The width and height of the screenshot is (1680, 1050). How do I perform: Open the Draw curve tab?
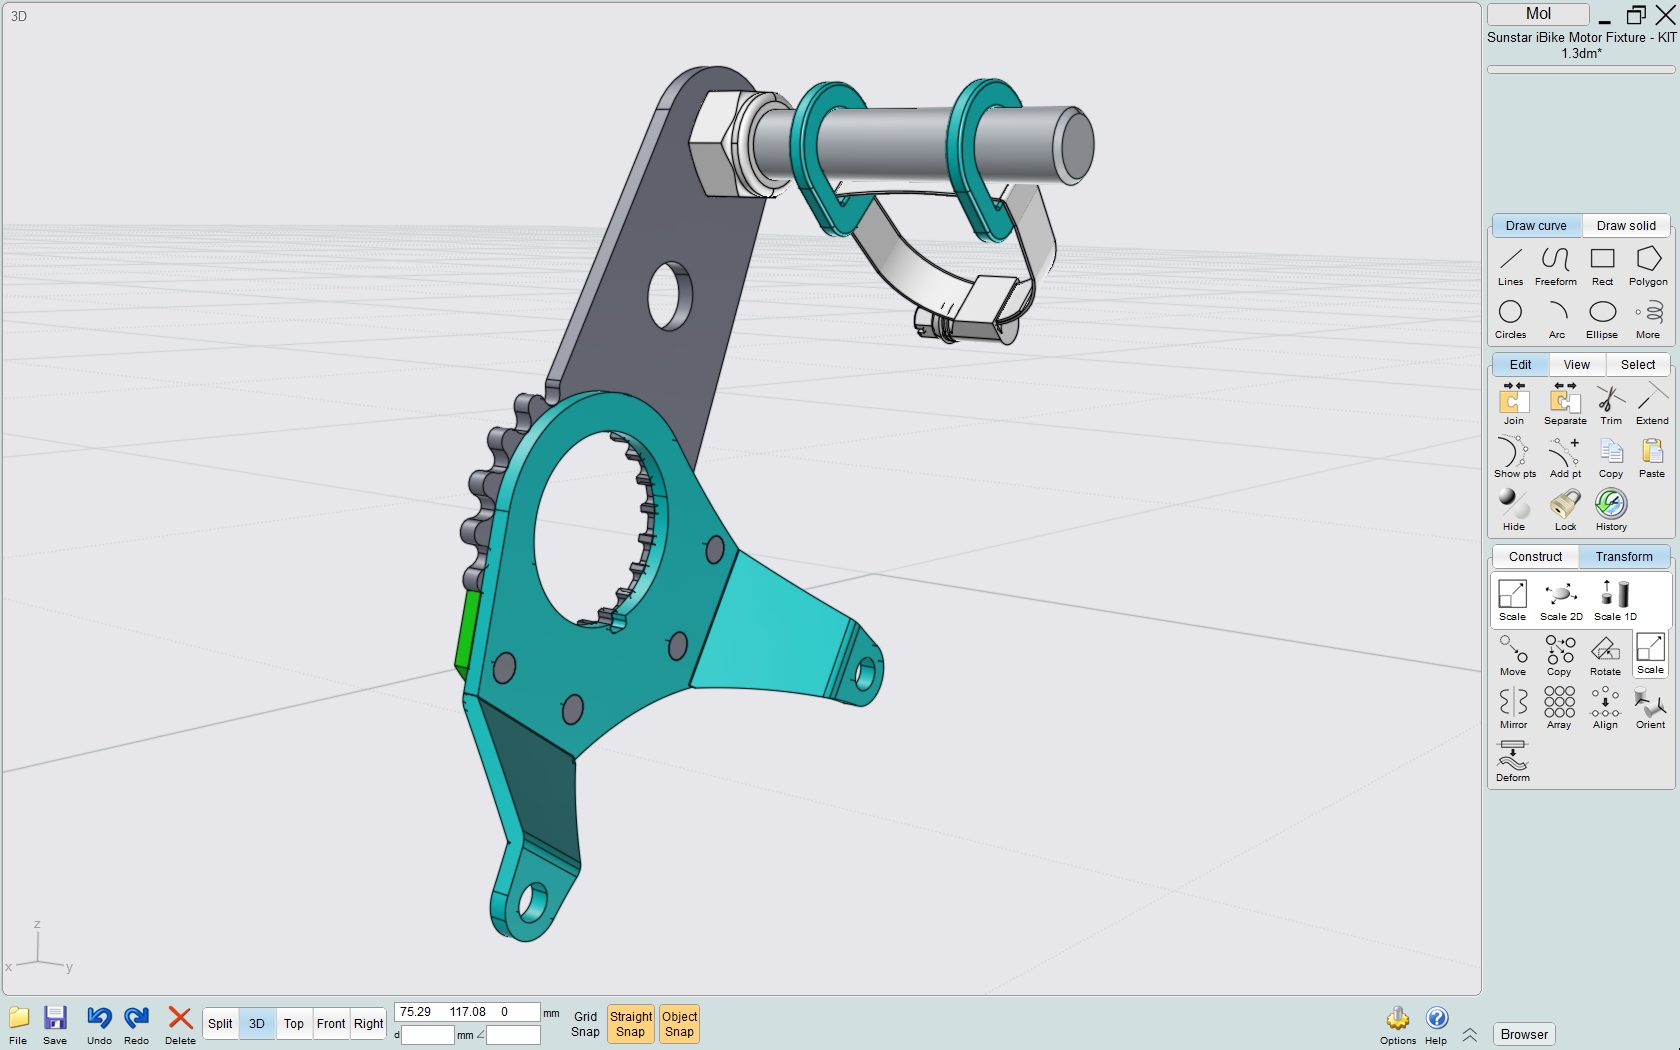tap(1536, 226)
